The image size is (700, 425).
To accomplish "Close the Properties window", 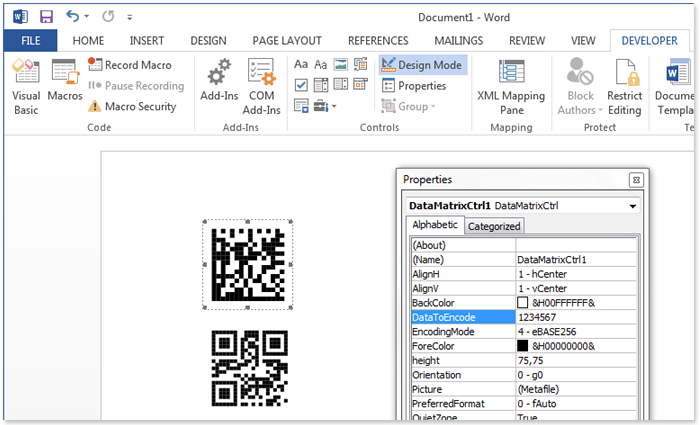I will point(636,180).
